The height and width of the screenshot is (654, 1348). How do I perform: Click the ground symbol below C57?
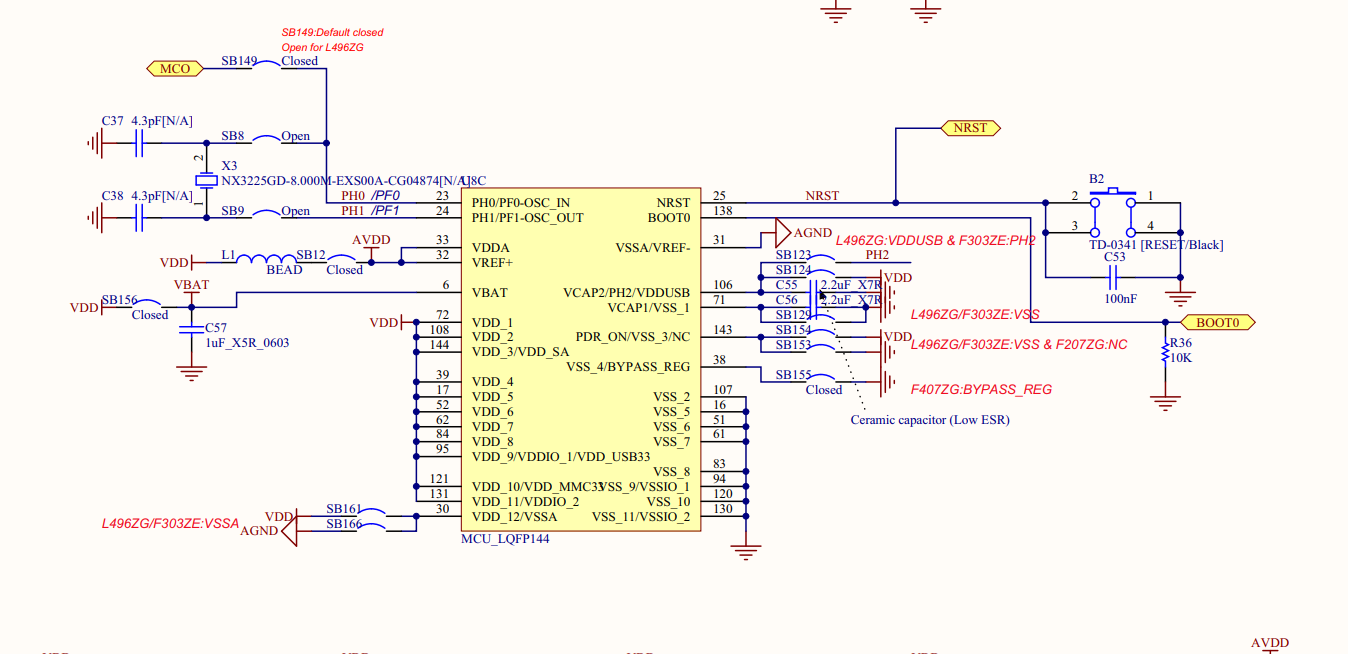(x=190, y=374)
